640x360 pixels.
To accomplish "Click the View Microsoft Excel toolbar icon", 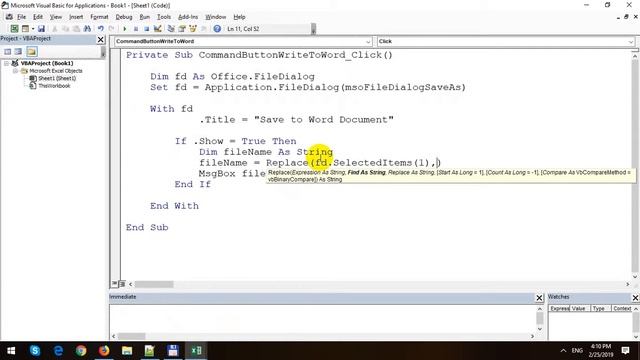I will point(14,29).
